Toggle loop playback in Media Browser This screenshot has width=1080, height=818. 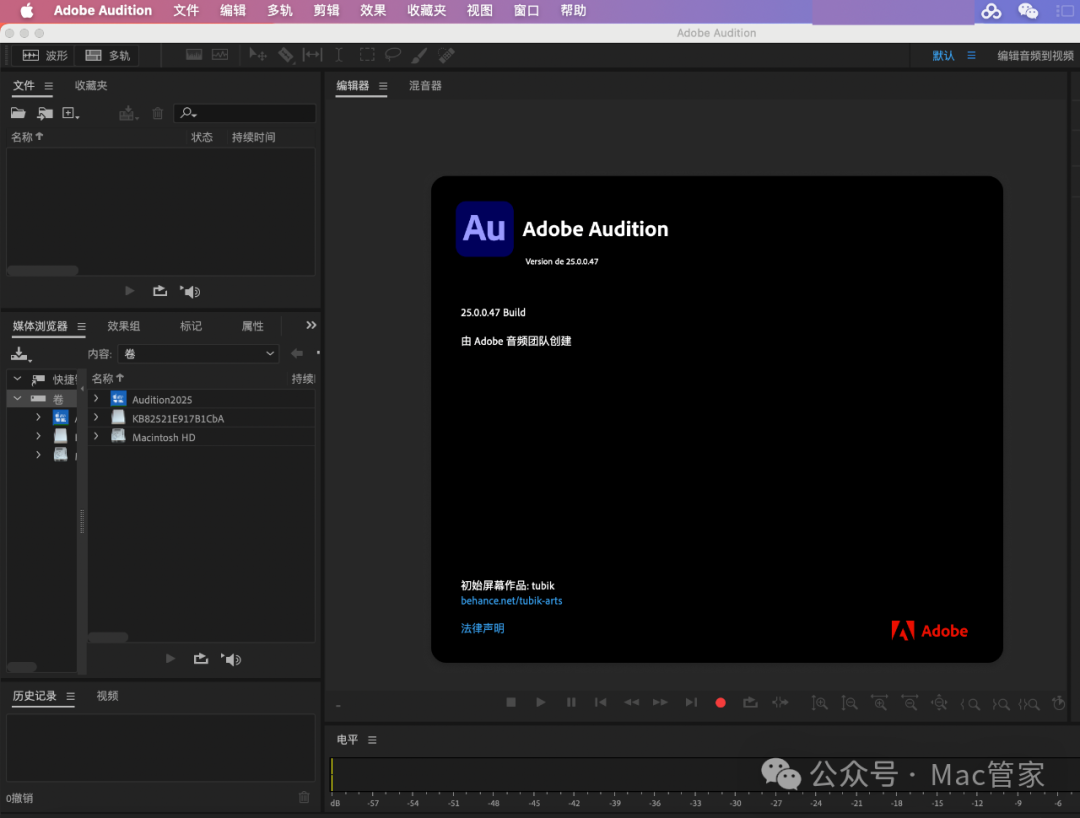click(200, 659)
